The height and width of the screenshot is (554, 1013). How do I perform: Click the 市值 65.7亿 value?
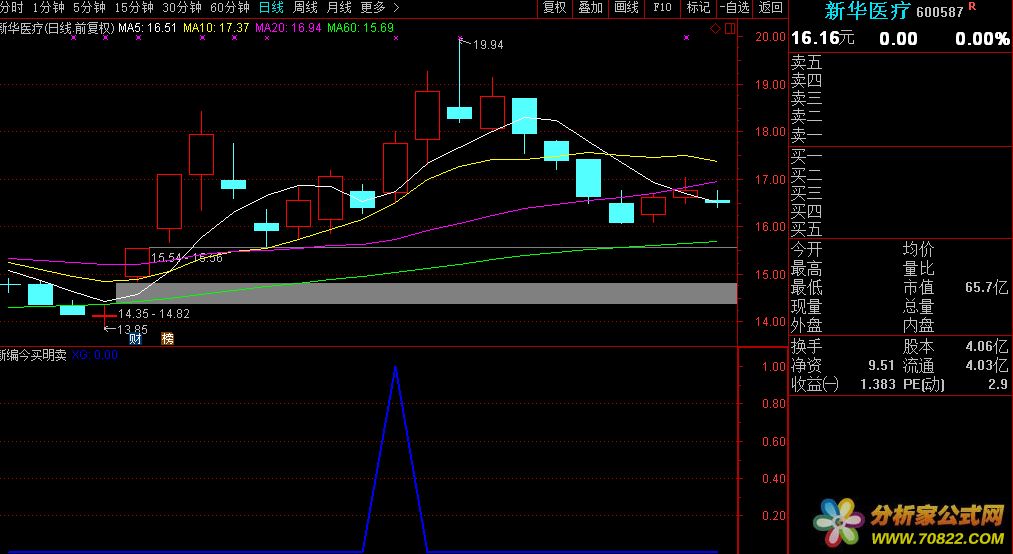(x=987, y=287)
